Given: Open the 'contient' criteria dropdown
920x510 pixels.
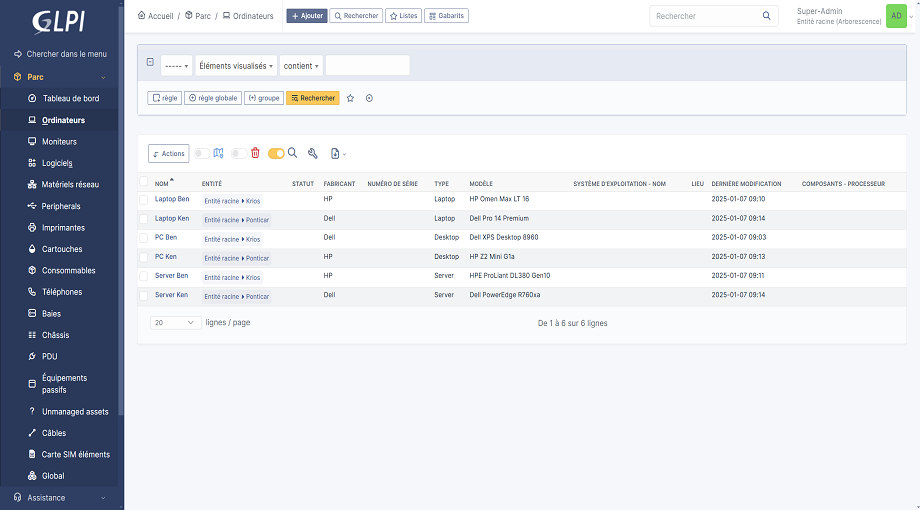Looking at the screenshot, I should tap(301, 66).
